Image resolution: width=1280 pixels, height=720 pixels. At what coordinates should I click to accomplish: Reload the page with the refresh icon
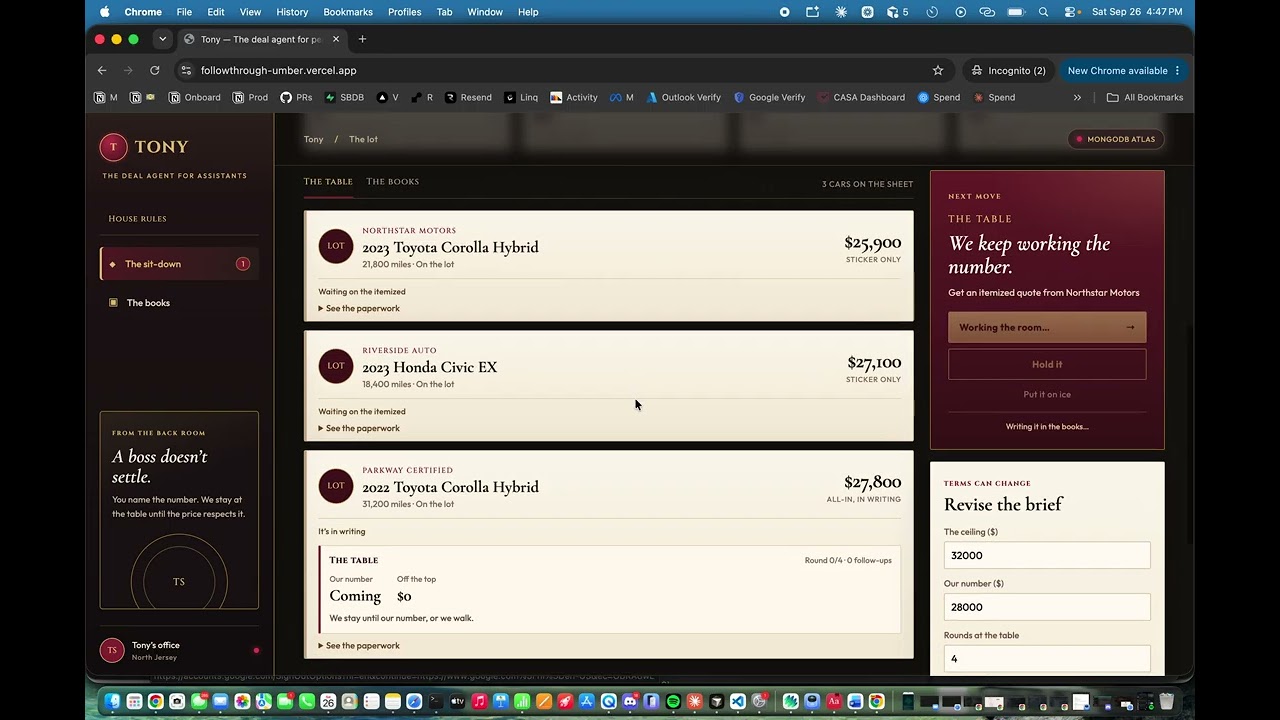[x=155, y=71]
